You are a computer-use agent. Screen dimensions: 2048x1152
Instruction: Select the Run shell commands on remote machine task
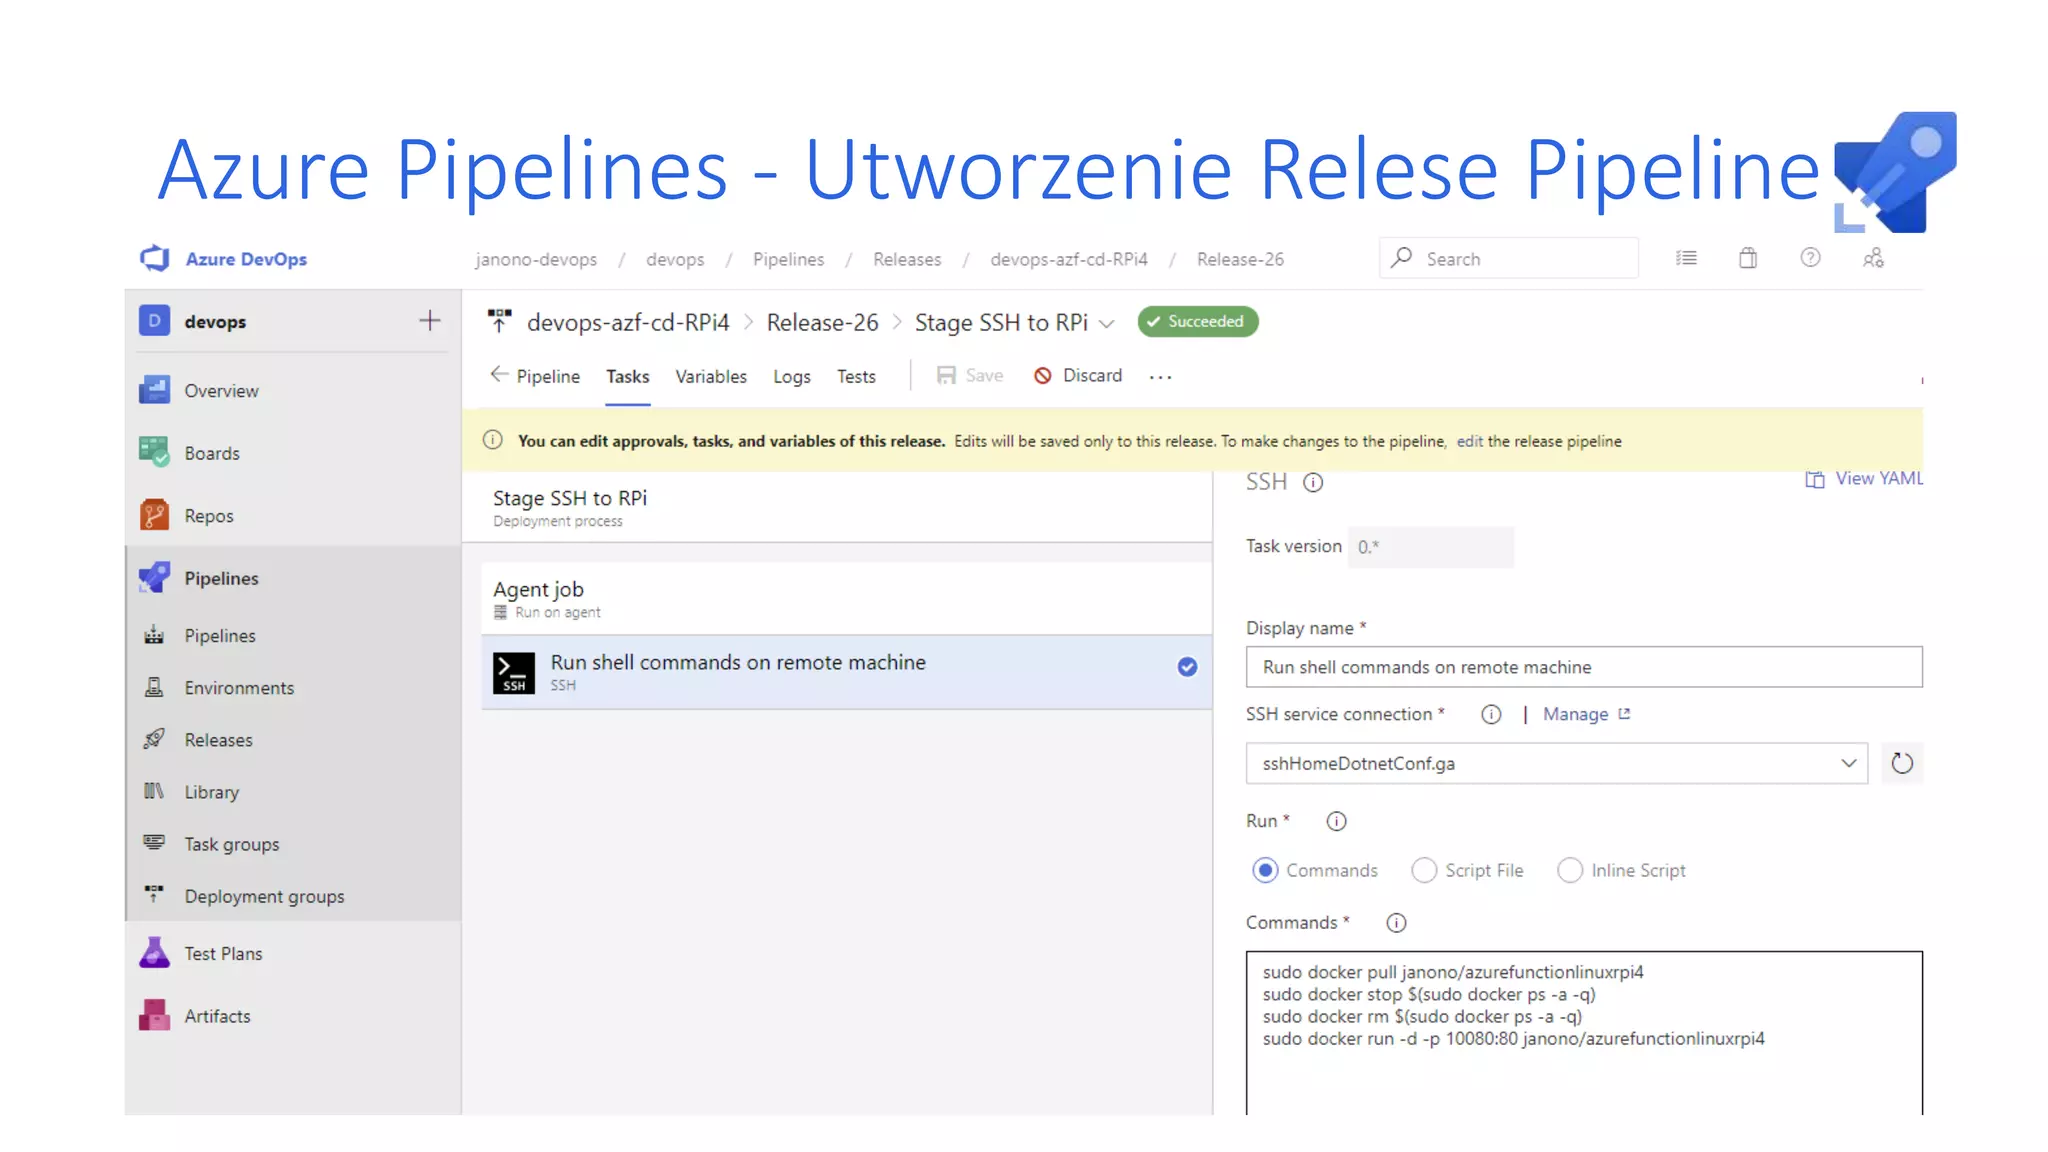click(846, 672)
